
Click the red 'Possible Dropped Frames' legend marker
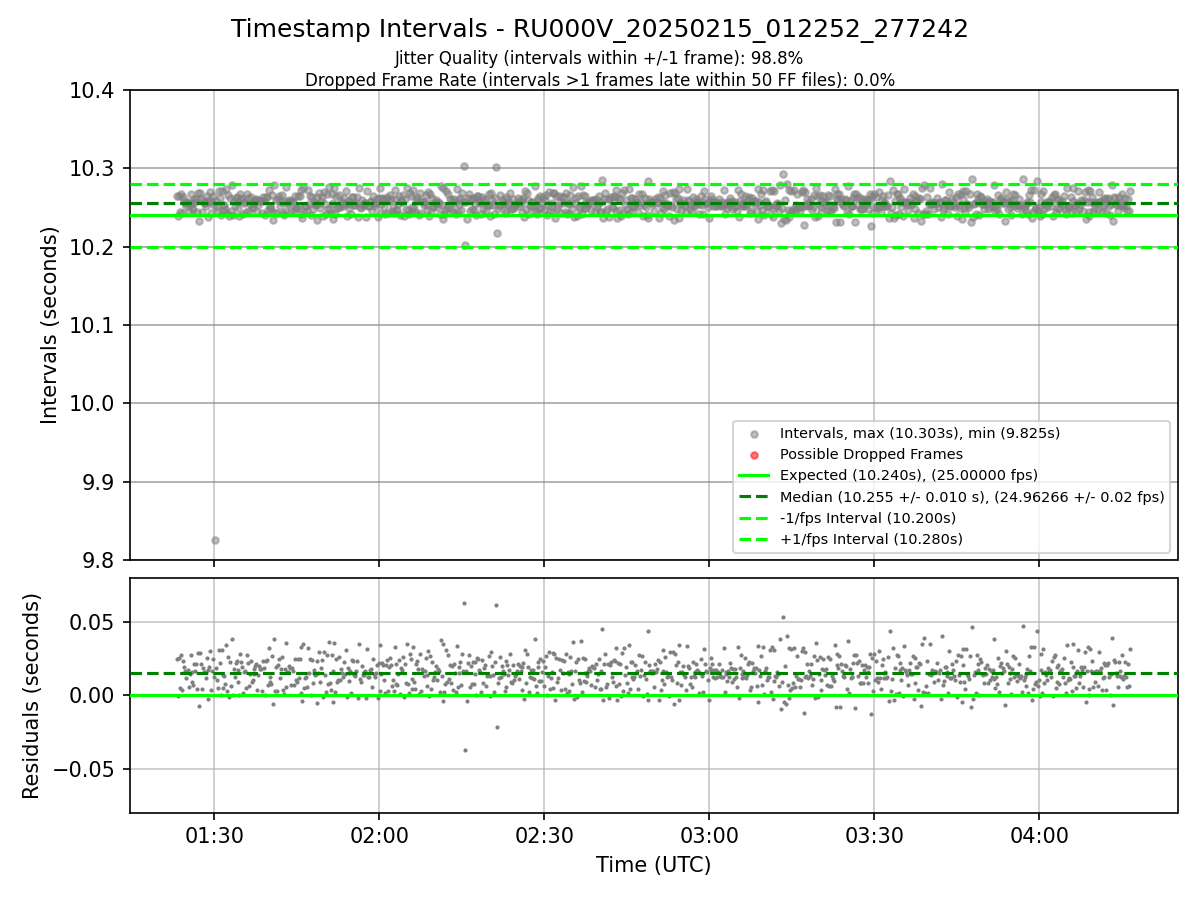tap(755, 454)
